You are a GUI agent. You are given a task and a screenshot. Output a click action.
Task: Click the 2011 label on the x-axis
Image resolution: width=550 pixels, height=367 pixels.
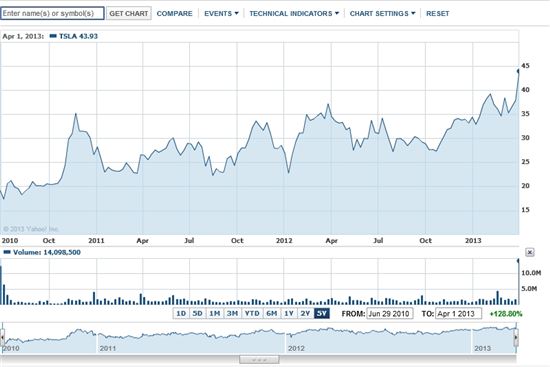[x=96, y=241]
